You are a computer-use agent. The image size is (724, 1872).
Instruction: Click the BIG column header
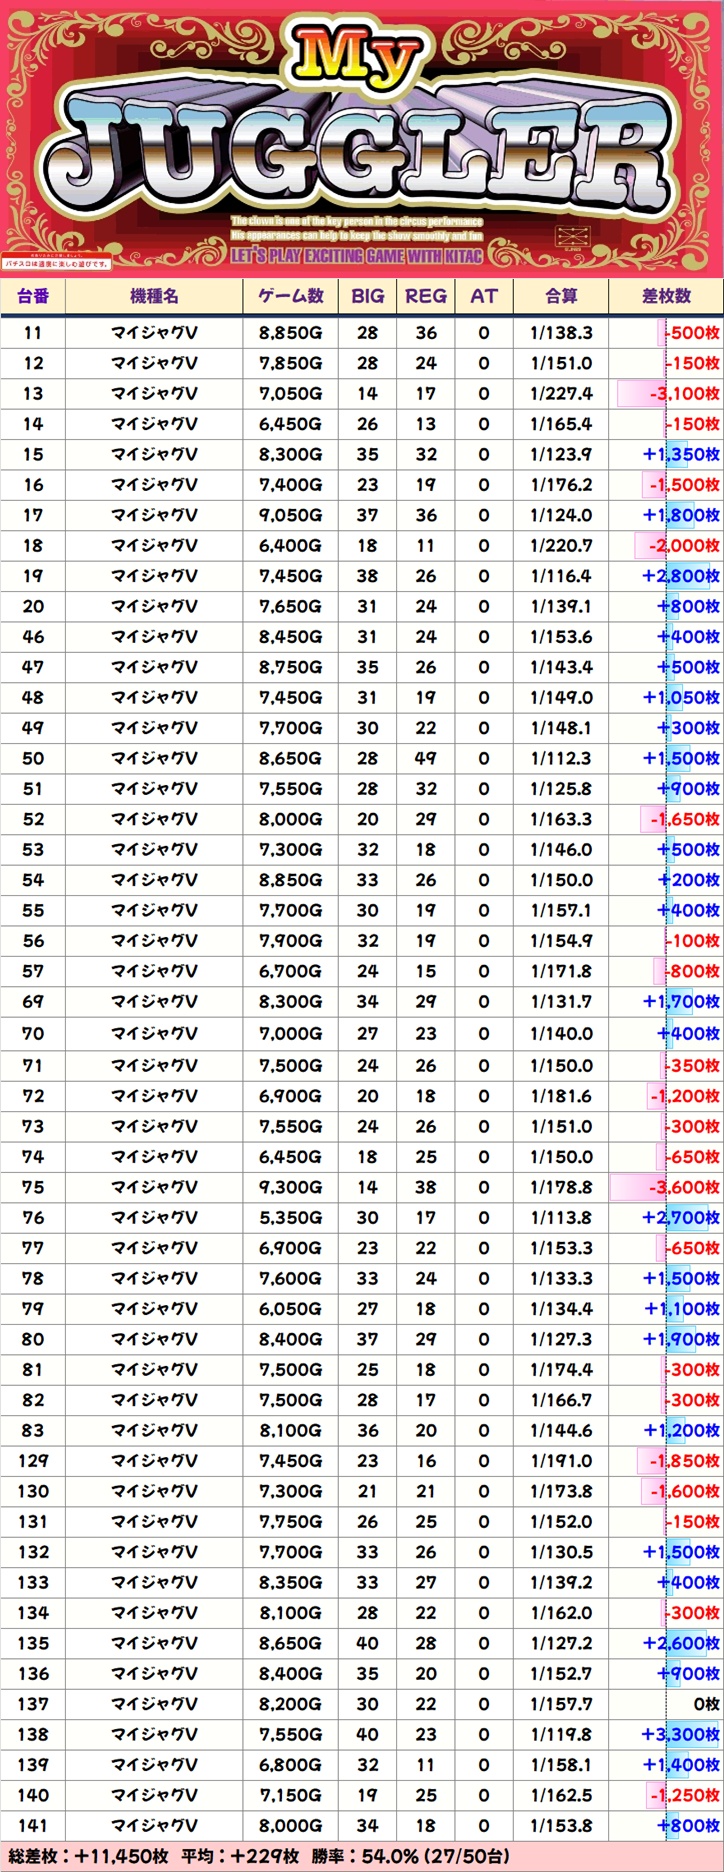click(x=367, y=296)
